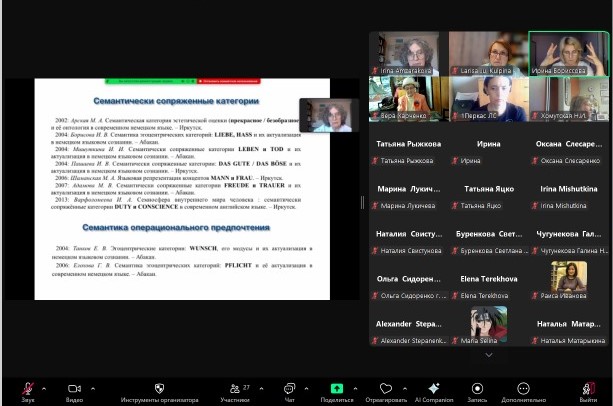Select Раиса Иванова avatar tile

tap(569, 279)
